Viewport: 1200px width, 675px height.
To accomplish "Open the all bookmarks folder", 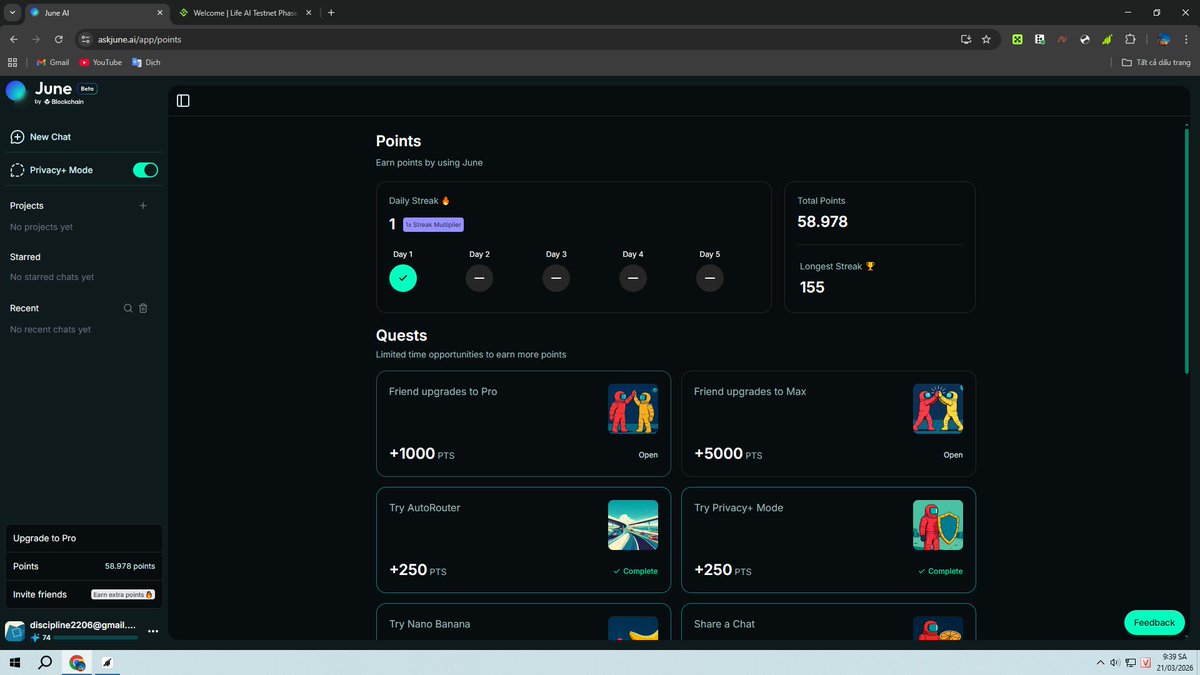I will [x=1156, y=62].
